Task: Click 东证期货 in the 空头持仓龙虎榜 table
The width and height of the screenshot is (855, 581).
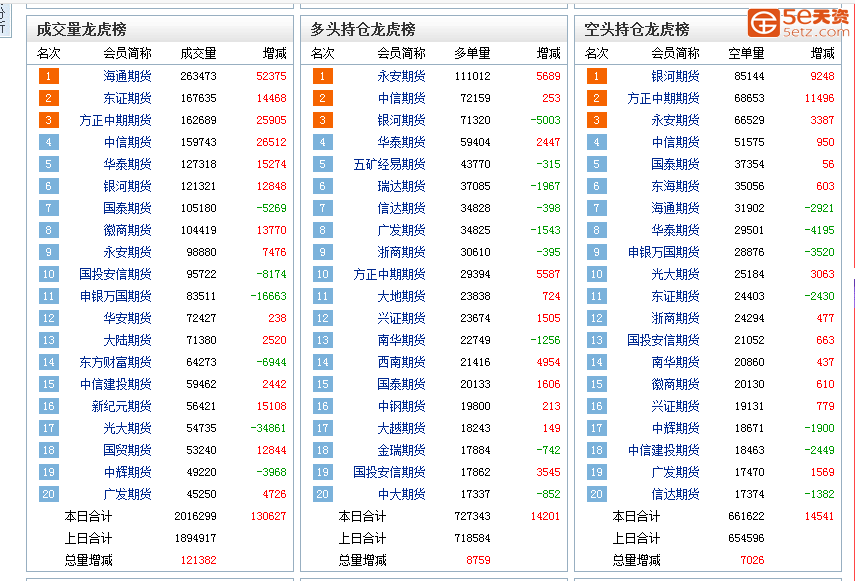Action: 675,296
